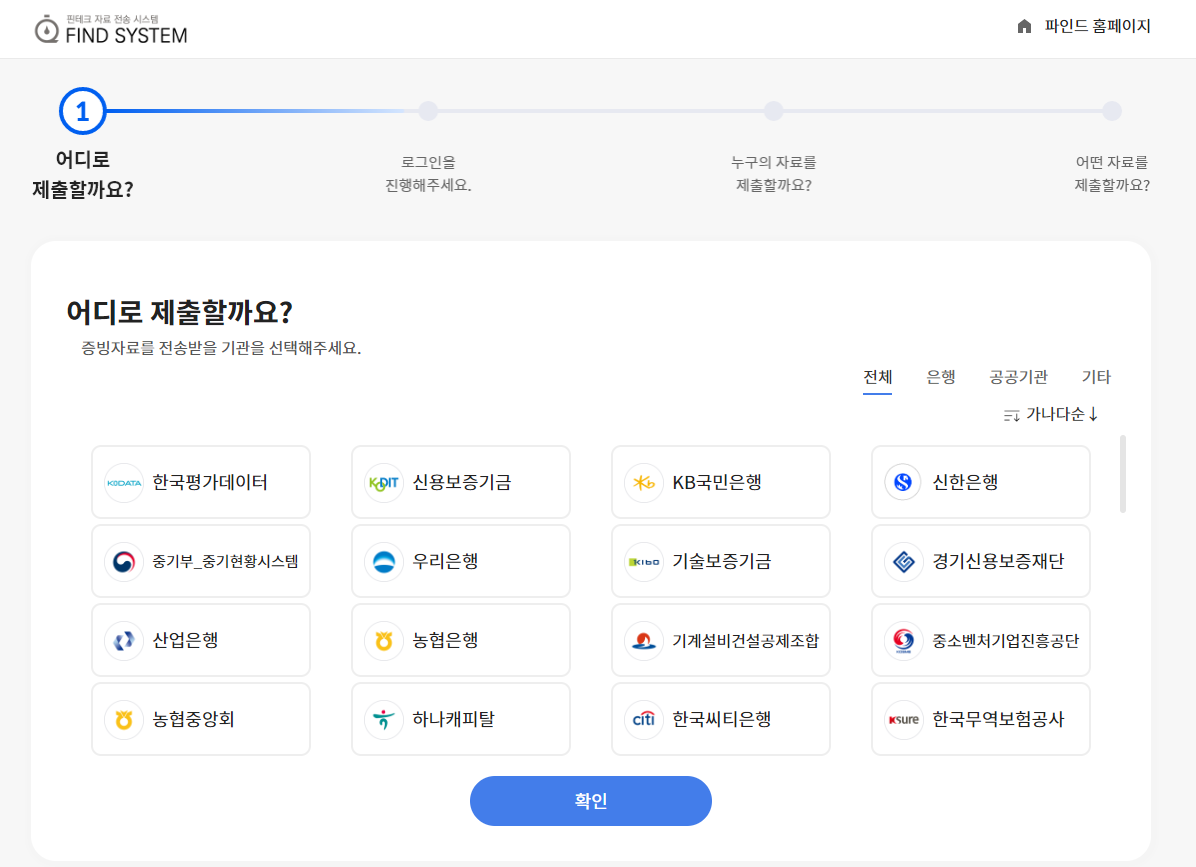The image size is (1196, 867).
Task: Click the yellow NH logo of 농협중앙회
Action: (124, 720)
